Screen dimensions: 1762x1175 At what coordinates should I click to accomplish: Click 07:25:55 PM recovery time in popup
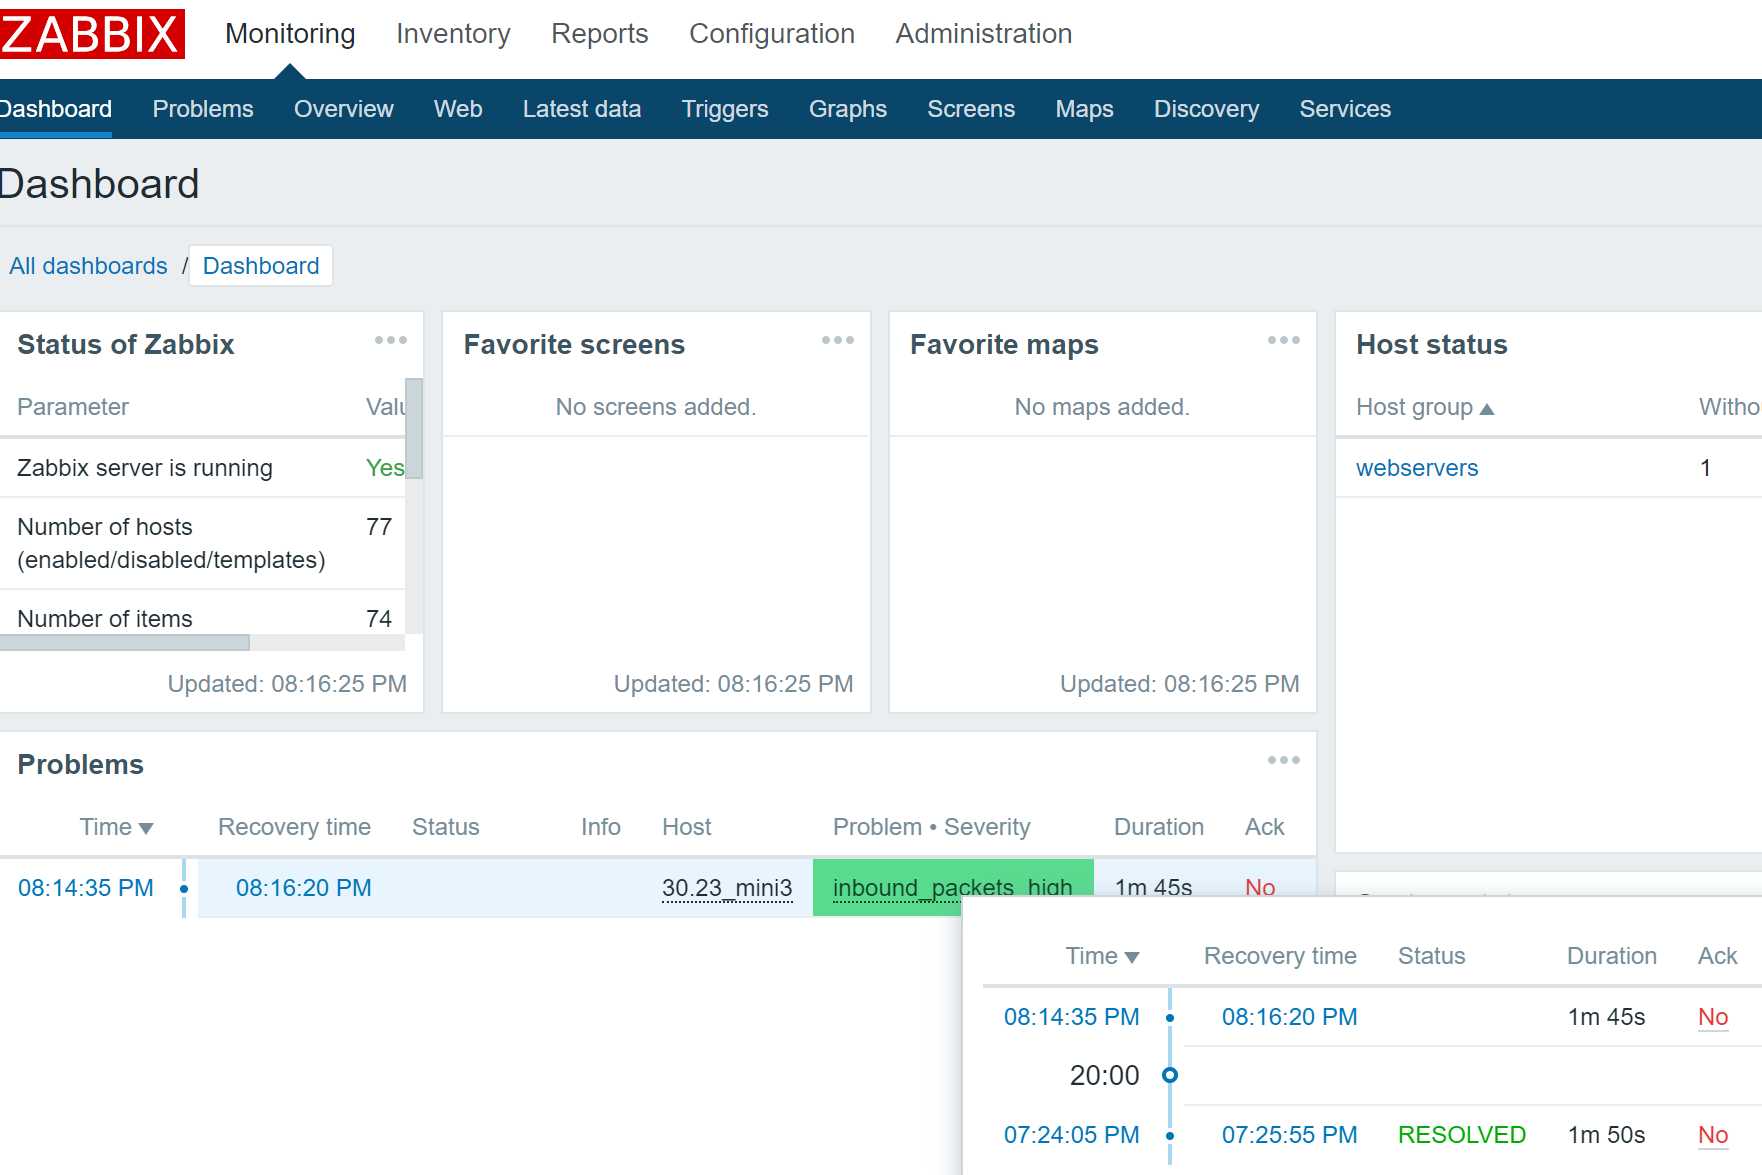tap(1290, 1135)
